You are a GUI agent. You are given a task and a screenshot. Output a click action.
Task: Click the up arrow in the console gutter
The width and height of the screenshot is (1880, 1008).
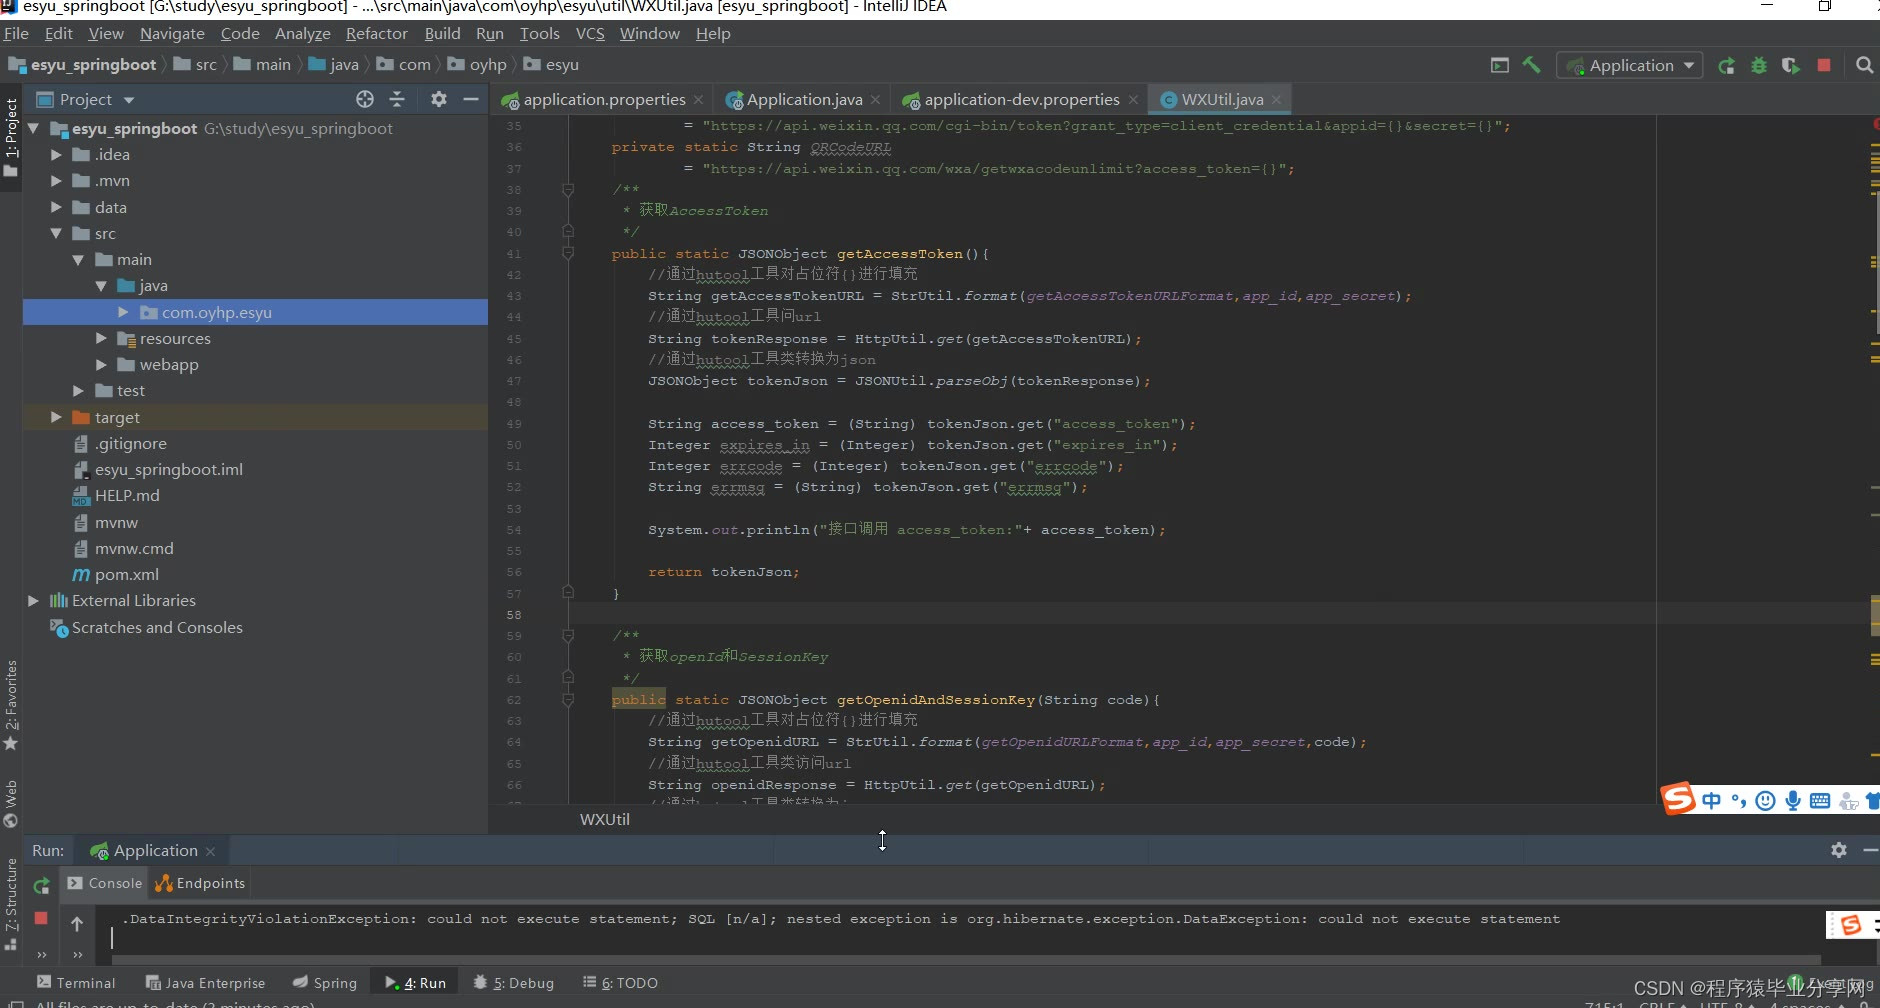[x=77, y=924]
